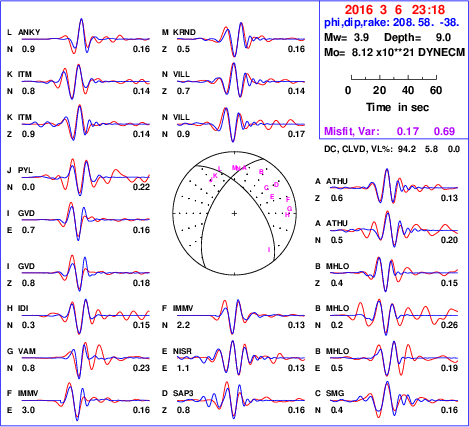The width and height of the screenshot is (469, 427).
Task: Click station marker K on the beachball
Action: pos(215,176)
